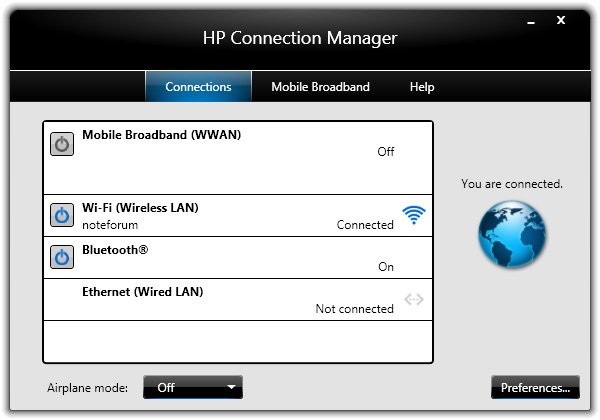Open the Help tab

coord(422,87)
